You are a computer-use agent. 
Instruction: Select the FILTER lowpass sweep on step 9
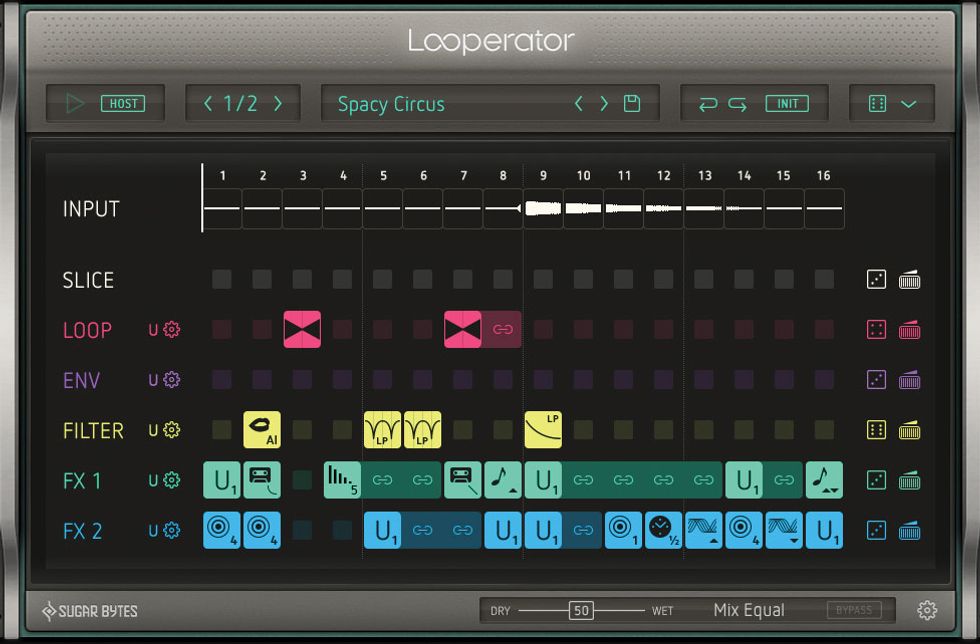pyautogui.click(x=543, y=430)
